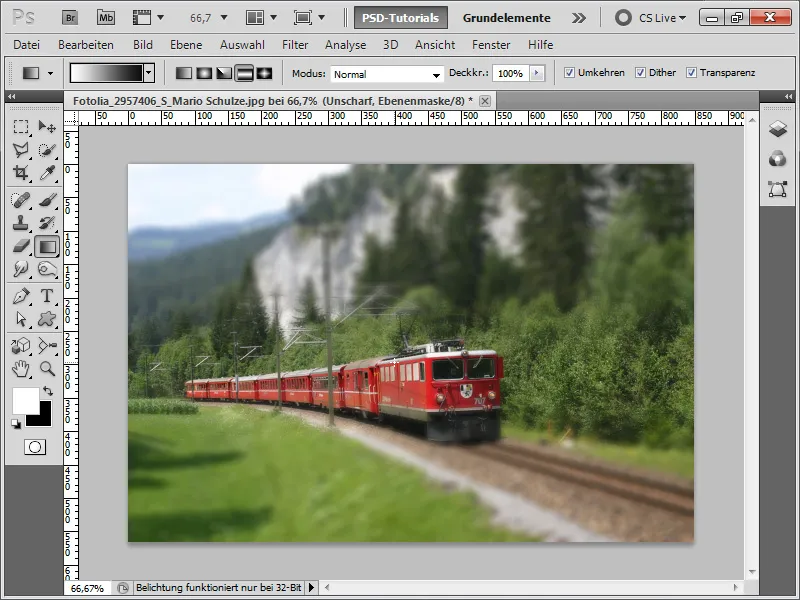The width and height of the screenshot is (800, 600).
Task: Open status bar info flyout arrow
Action: (x=311, y=588)
